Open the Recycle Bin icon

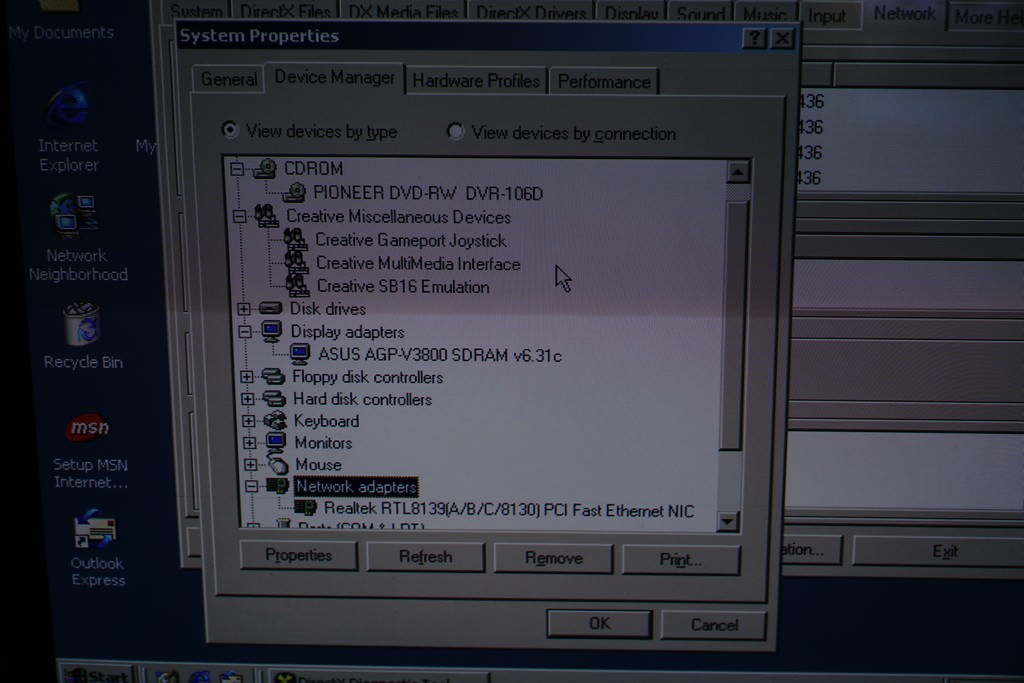tap(81, 324)
